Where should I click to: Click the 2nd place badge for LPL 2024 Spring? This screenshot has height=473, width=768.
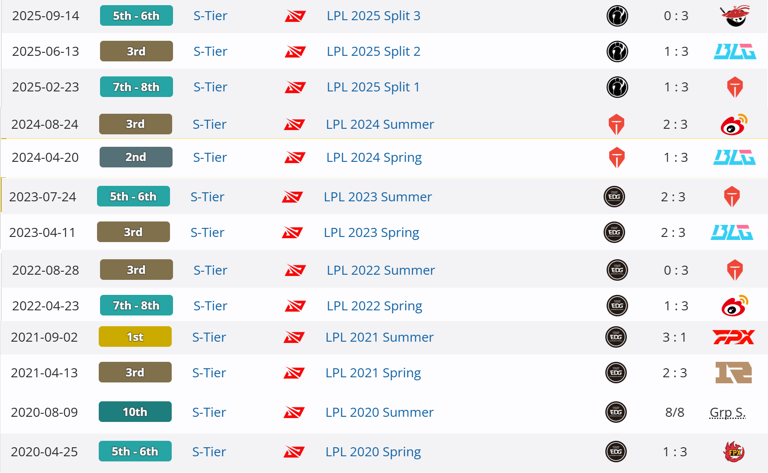click(136, 157)
